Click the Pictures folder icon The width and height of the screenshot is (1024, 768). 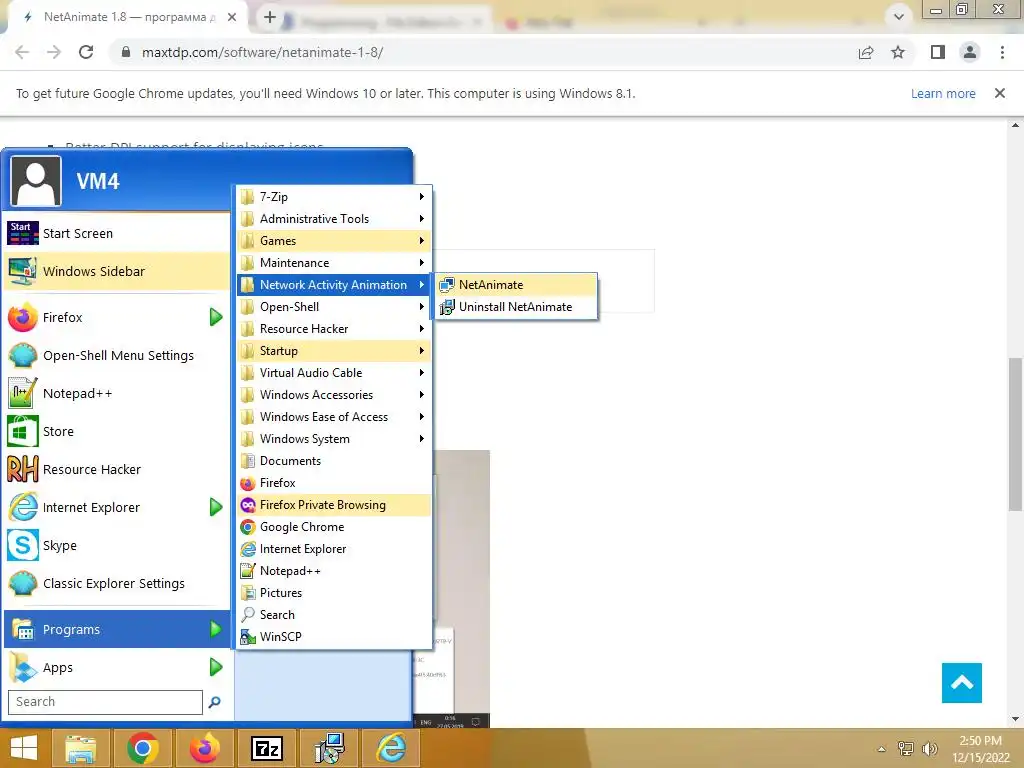pos(248,593)
